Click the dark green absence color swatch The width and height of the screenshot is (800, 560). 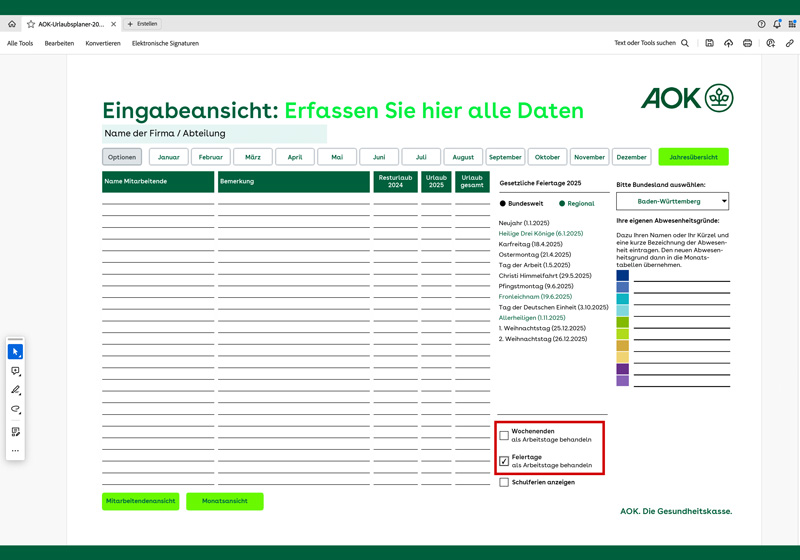tap(622, 322)
